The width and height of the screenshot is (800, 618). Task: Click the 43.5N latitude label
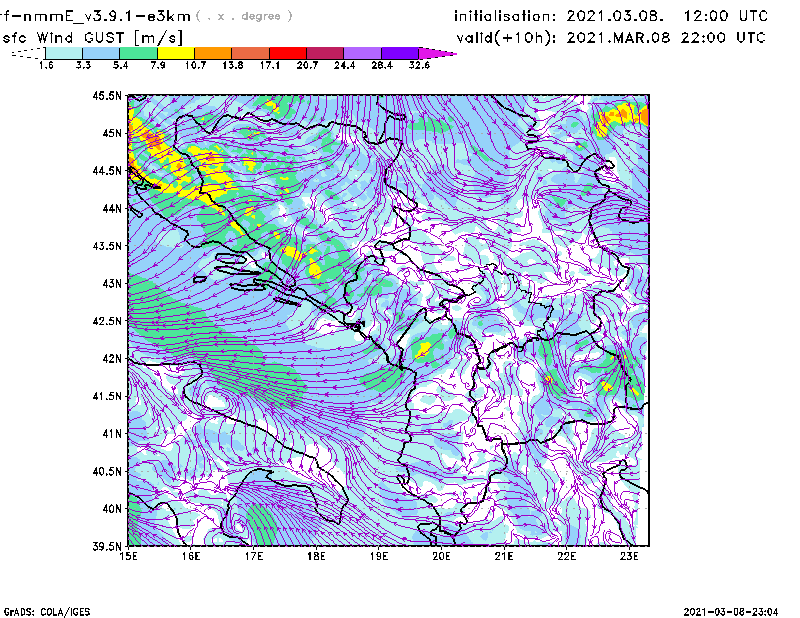[107, 246]
